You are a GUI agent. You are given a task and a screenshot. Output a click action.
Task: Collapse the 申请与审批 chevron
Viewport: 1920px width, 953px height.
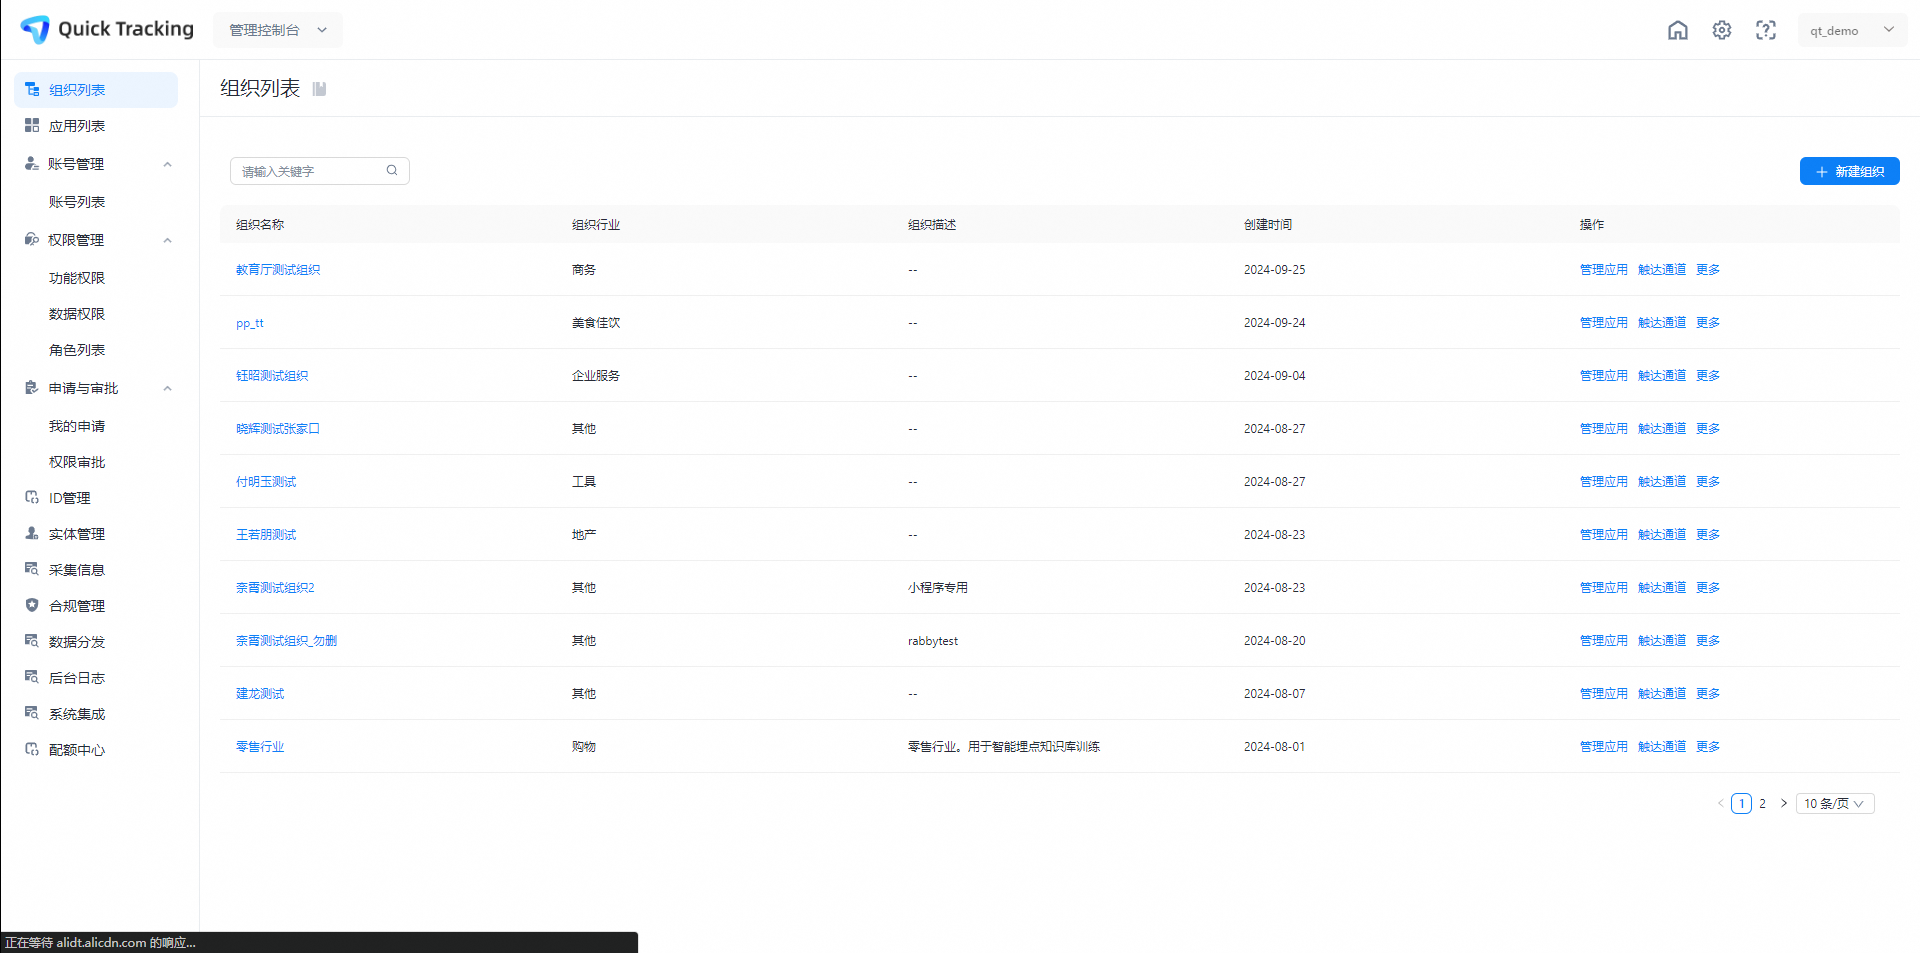click(168, 388)
